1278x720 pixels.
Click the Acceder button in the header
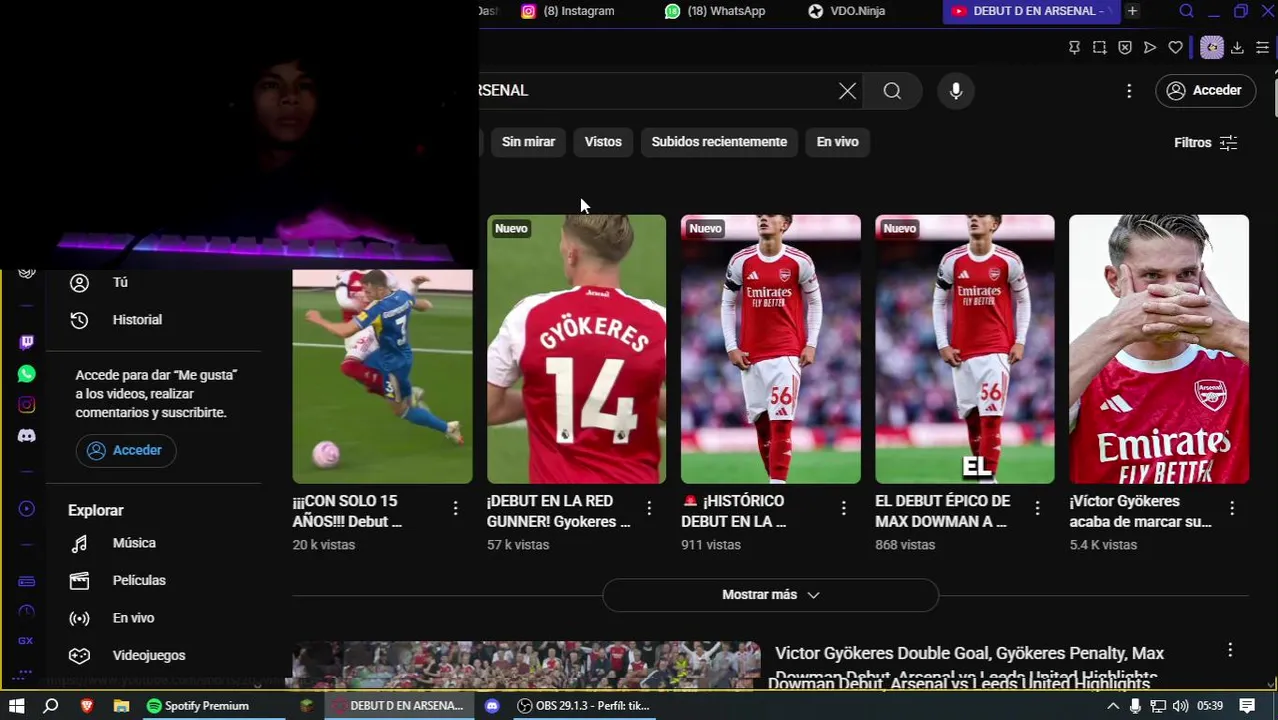click(1205, 91)
